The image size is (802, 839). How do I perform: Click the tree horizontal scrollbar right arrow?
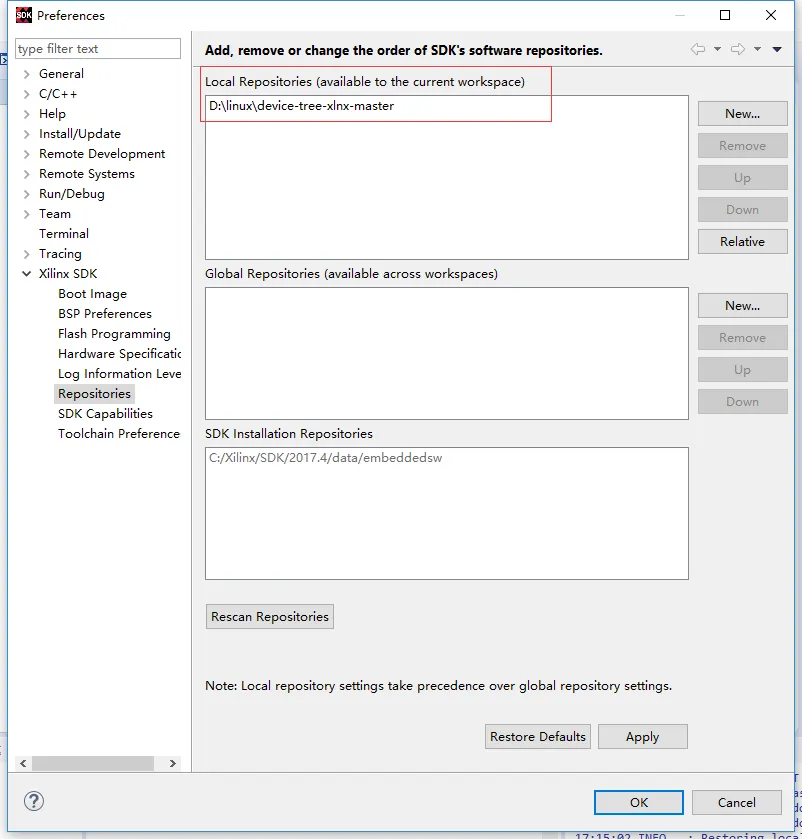(x=173, y=764)
